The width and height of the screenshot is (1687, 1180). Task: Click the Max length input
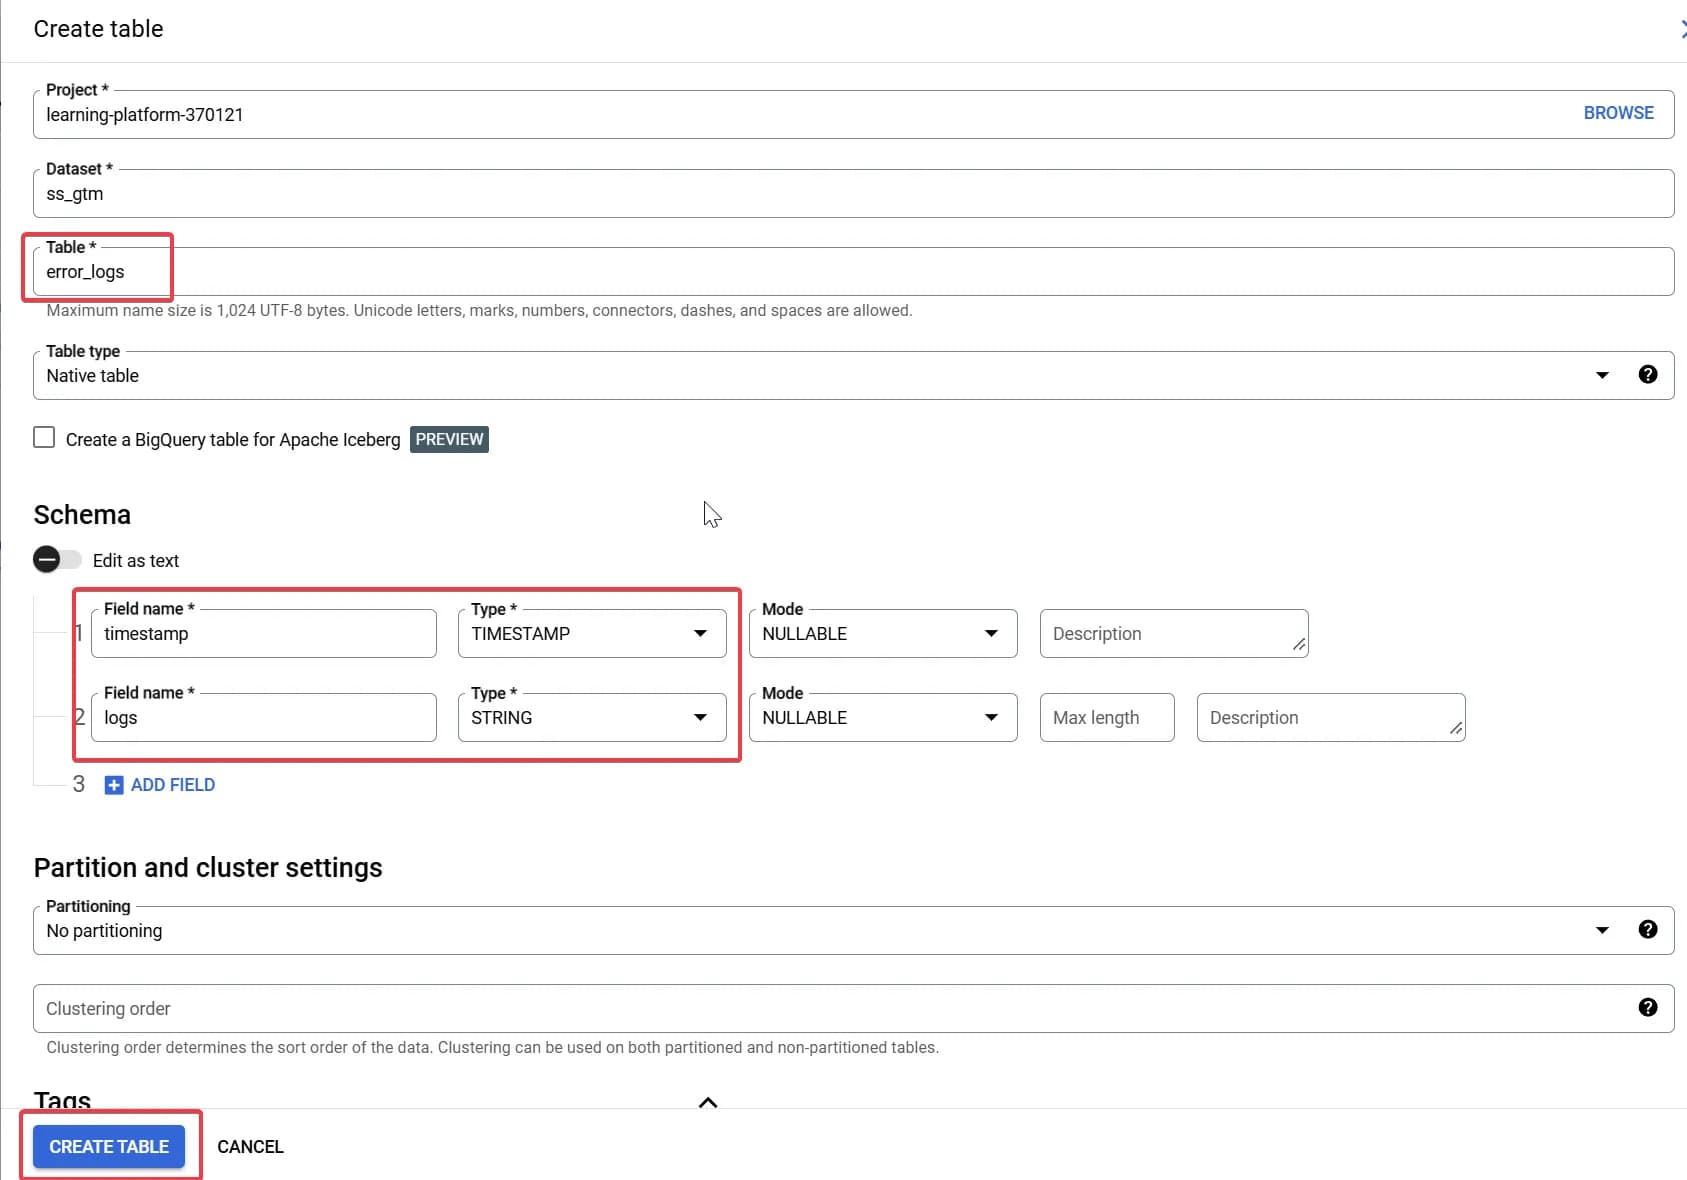point(1107,717)
